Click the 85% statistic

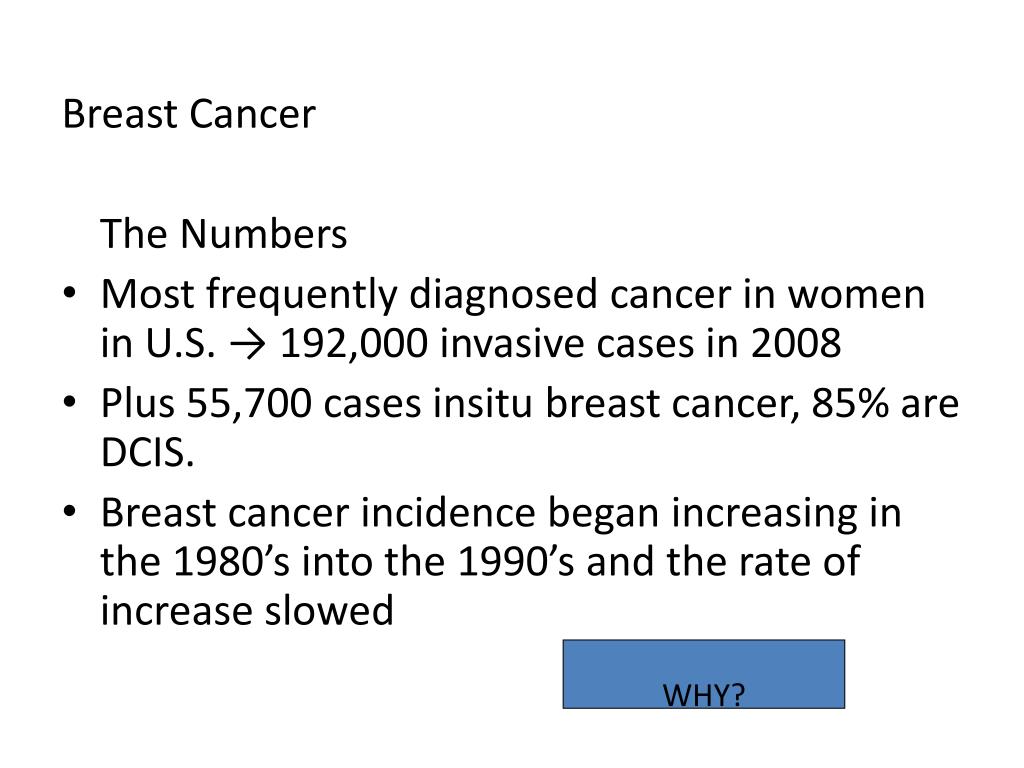coord(850,403)
